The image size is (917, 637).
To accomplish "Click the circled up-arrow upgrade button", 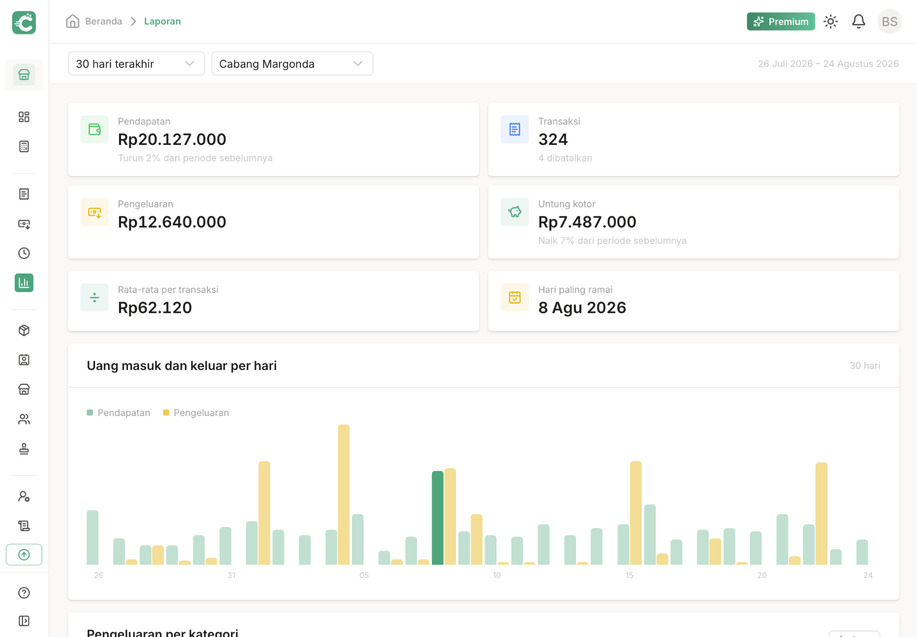I will point(24,555).
